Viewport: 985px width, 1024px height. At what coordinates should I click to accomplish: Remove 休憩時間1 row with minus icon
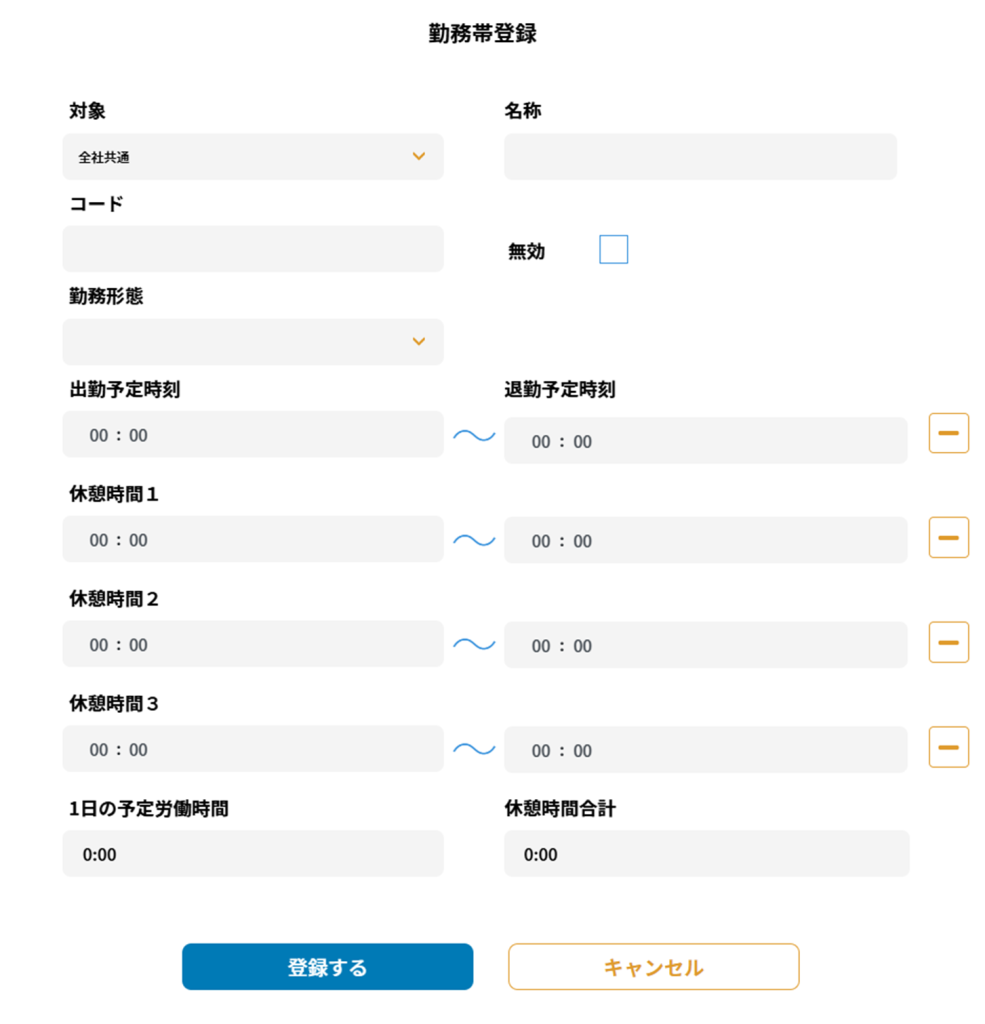click(x=948, y=538)
